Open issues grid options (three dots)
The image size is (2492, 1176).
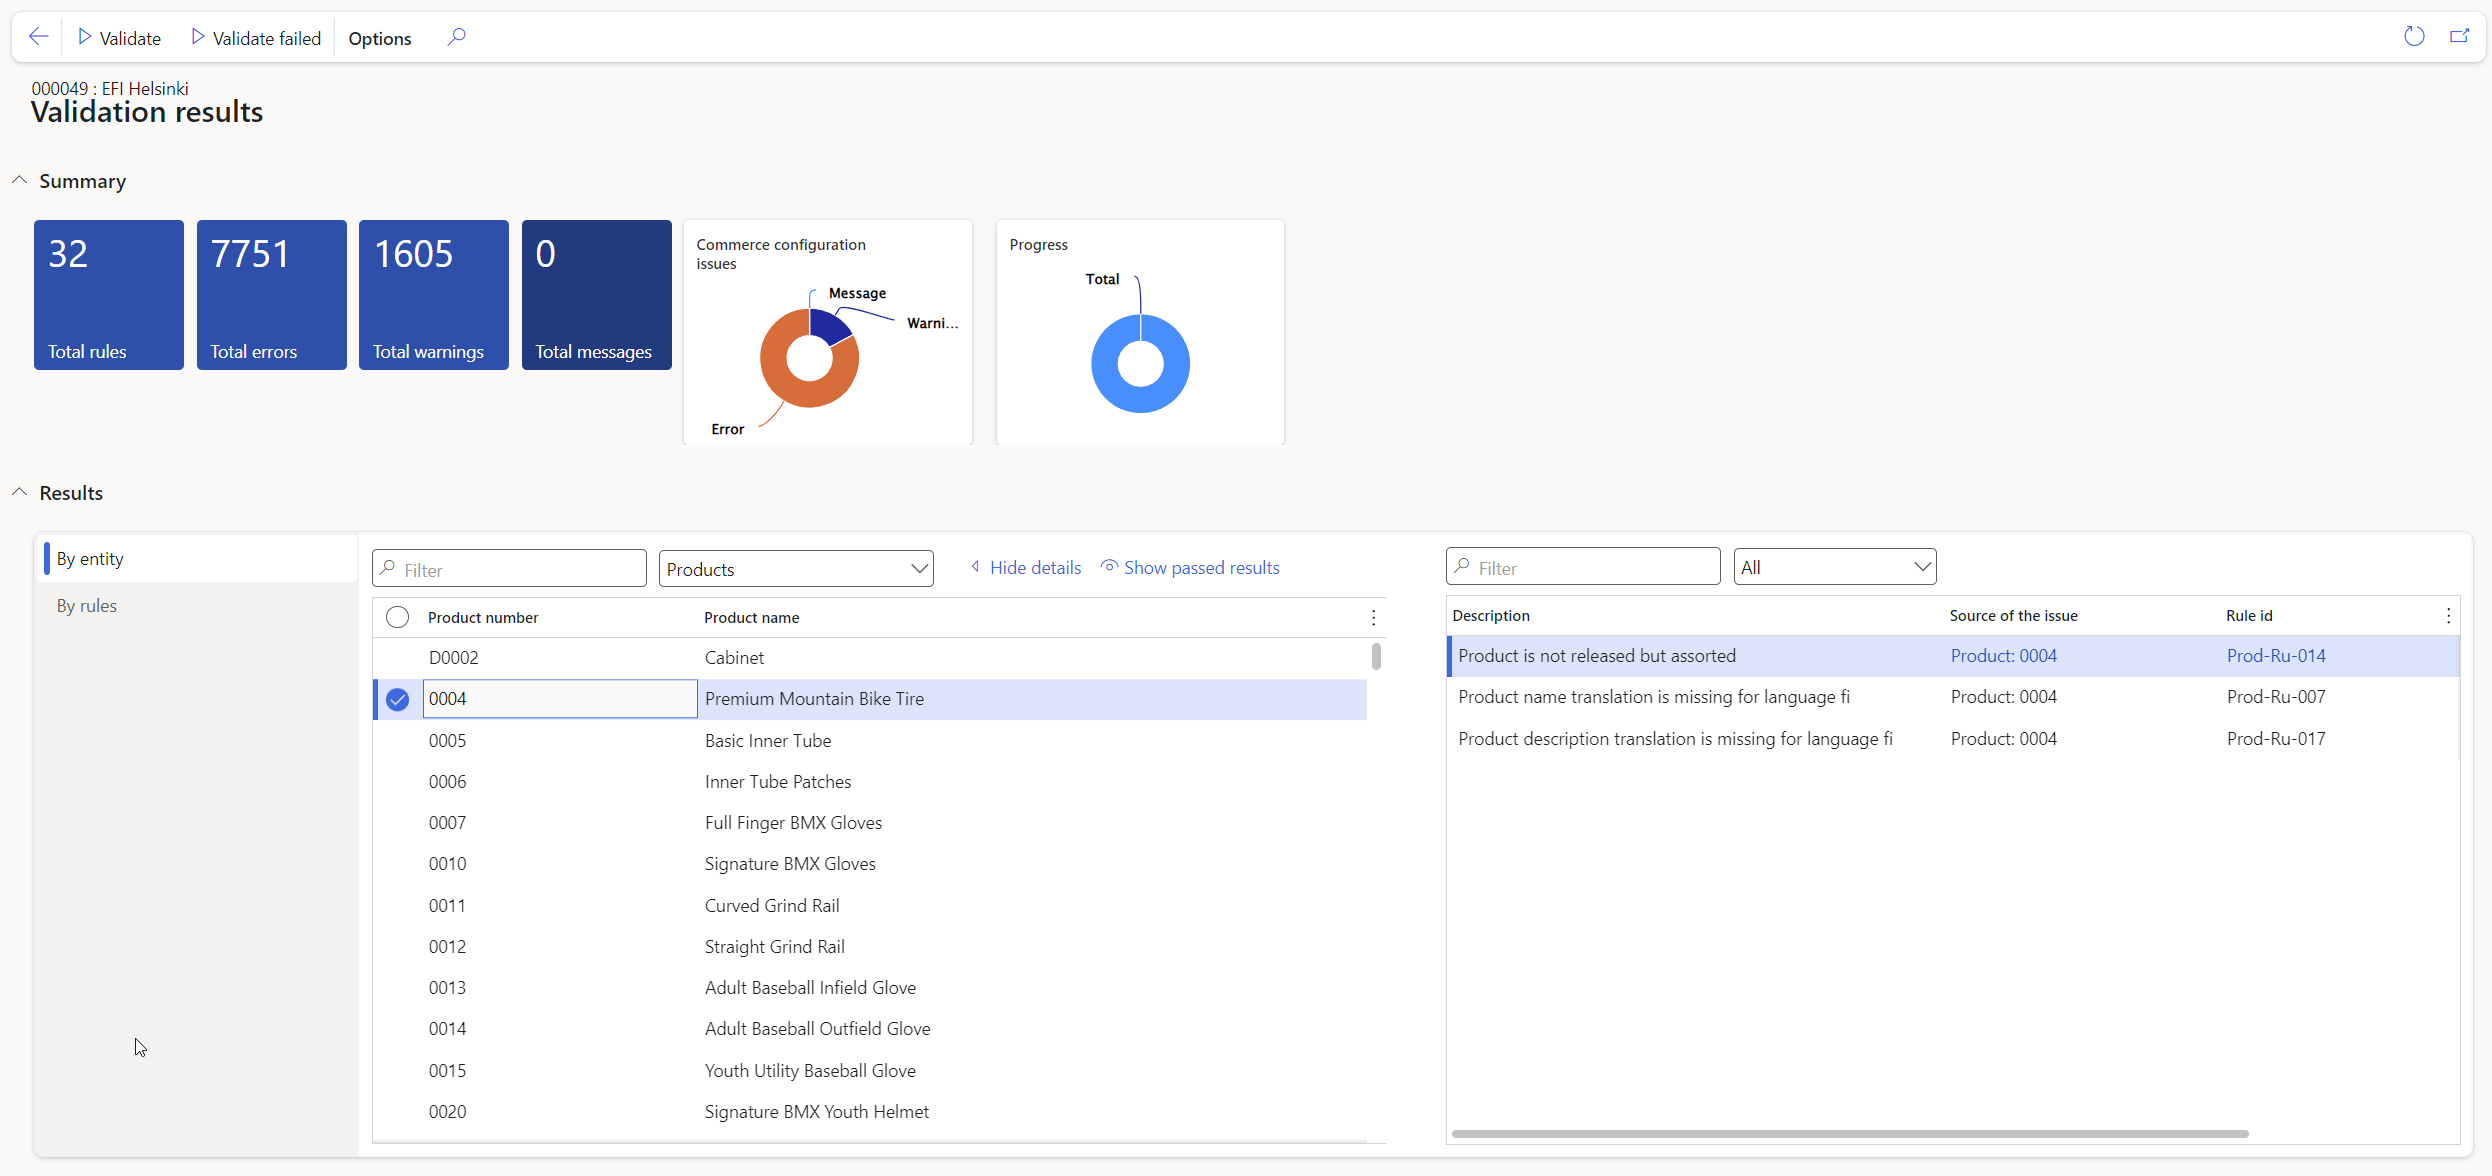point(2448,615)
